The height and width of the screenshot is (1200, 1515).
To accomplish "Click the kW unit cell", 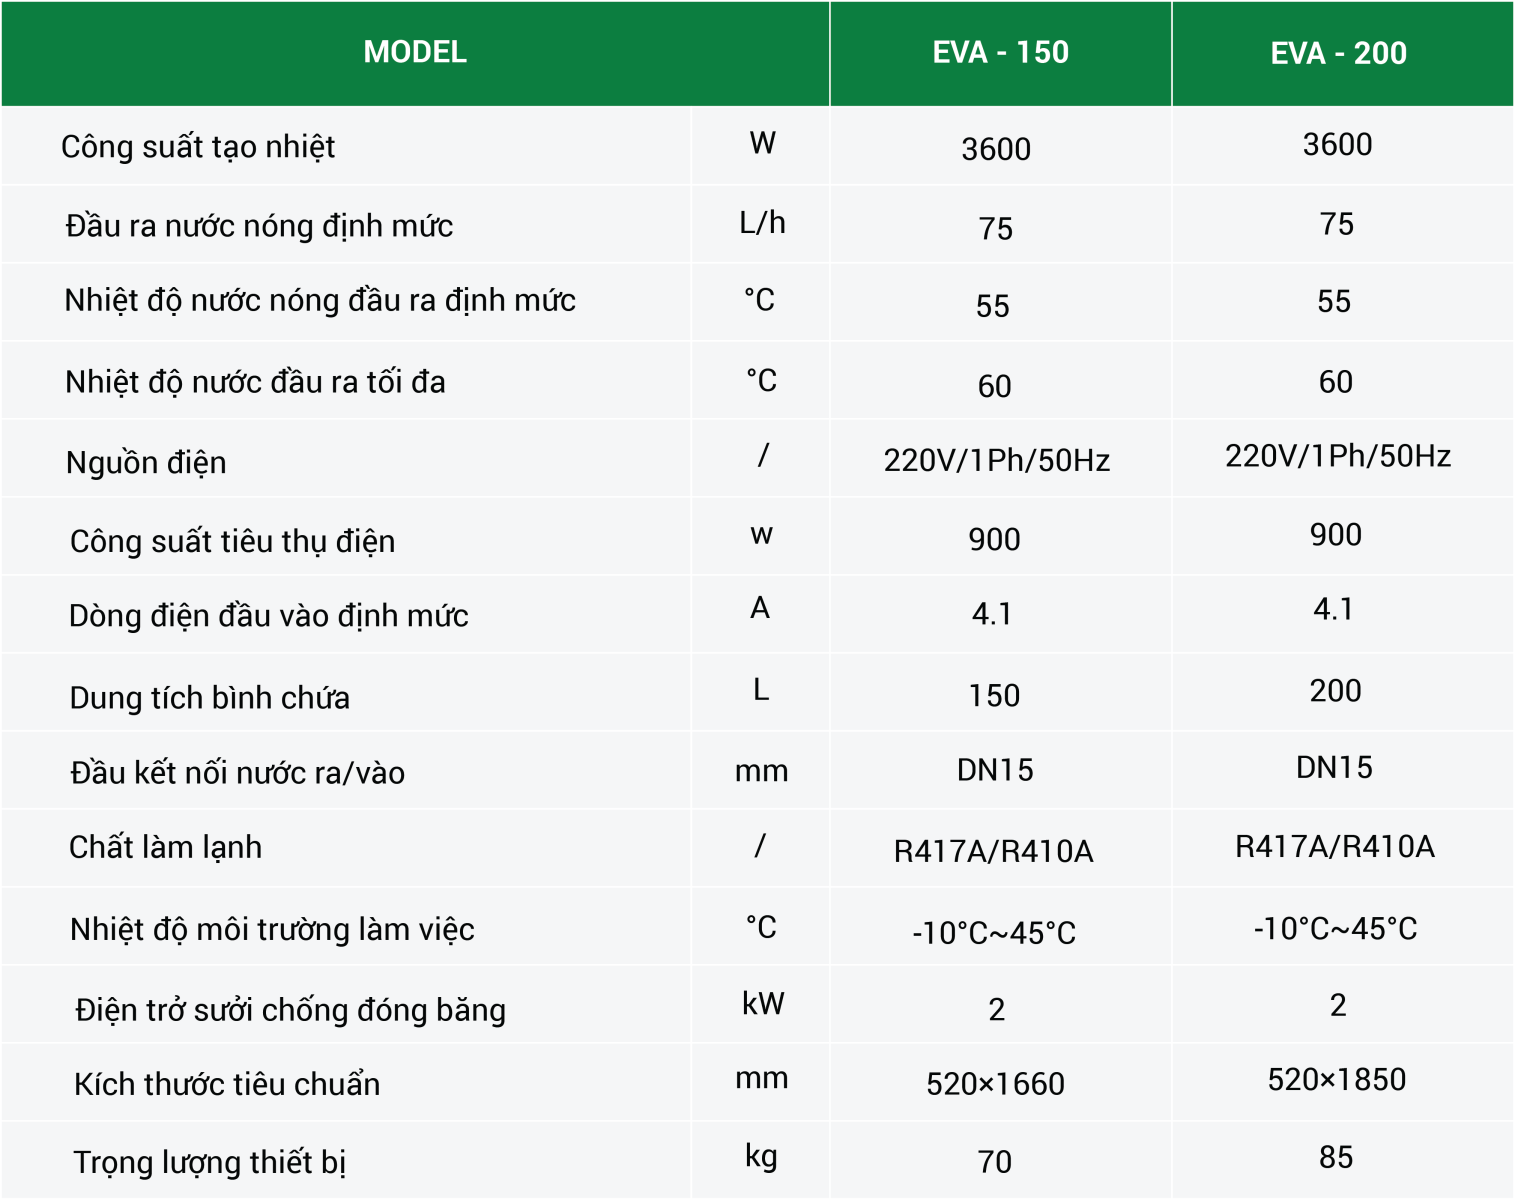I will (x=763, y=1004).
